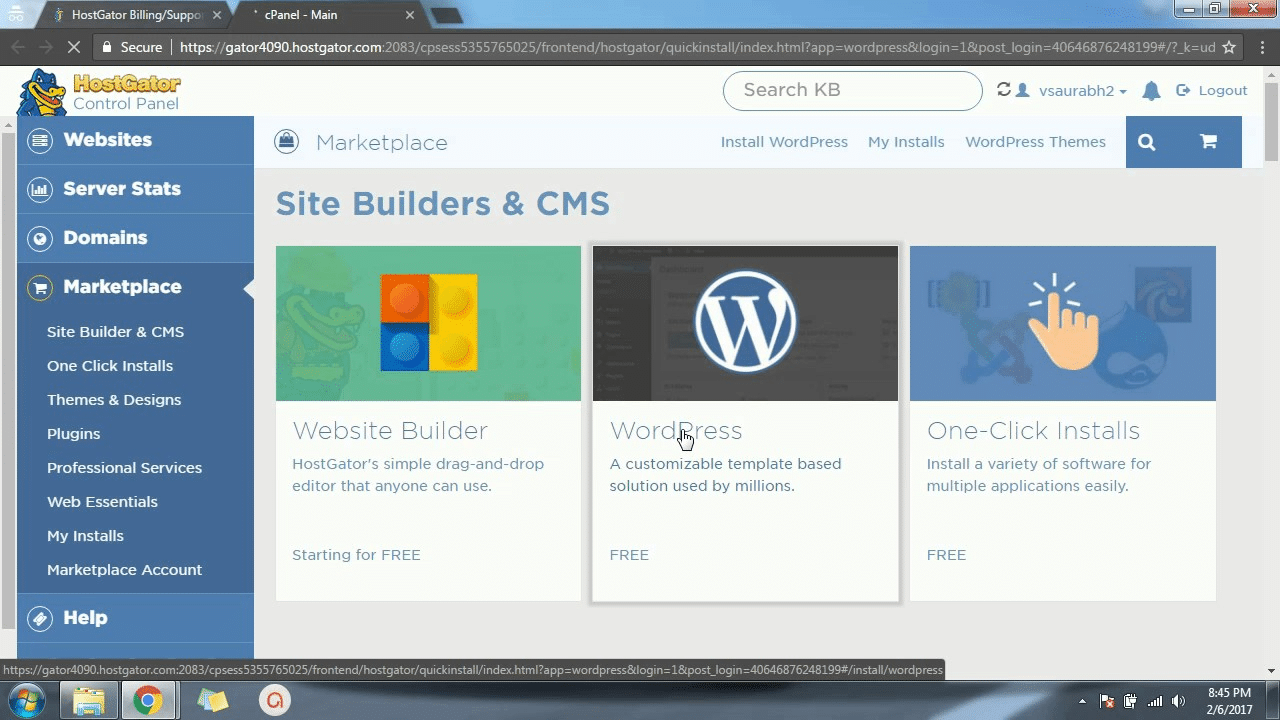Click the notifications bell icon

[x=1151, y=91]
